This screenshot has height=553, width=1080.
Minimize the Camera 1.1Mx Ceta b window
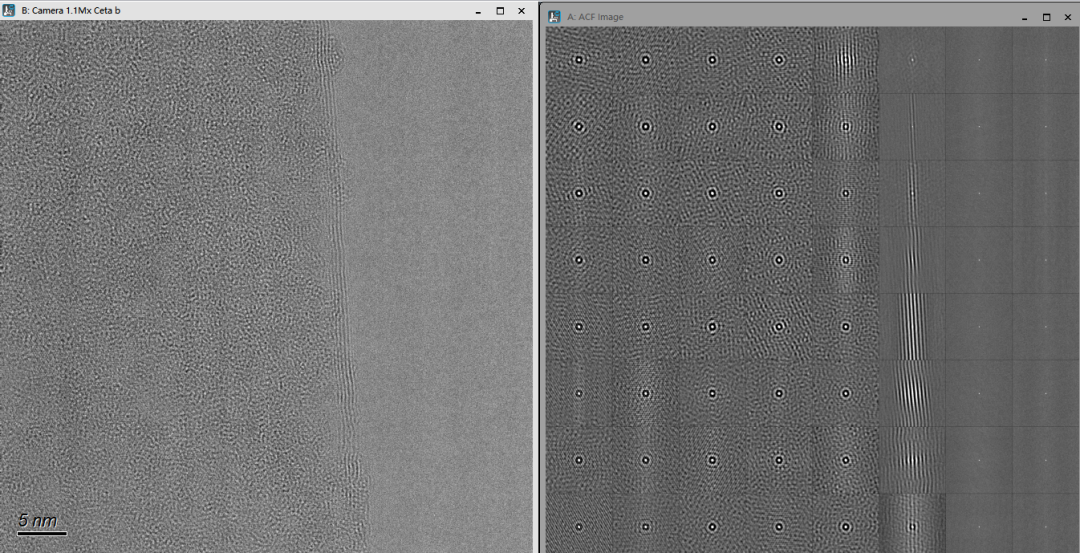coord(478,10)
